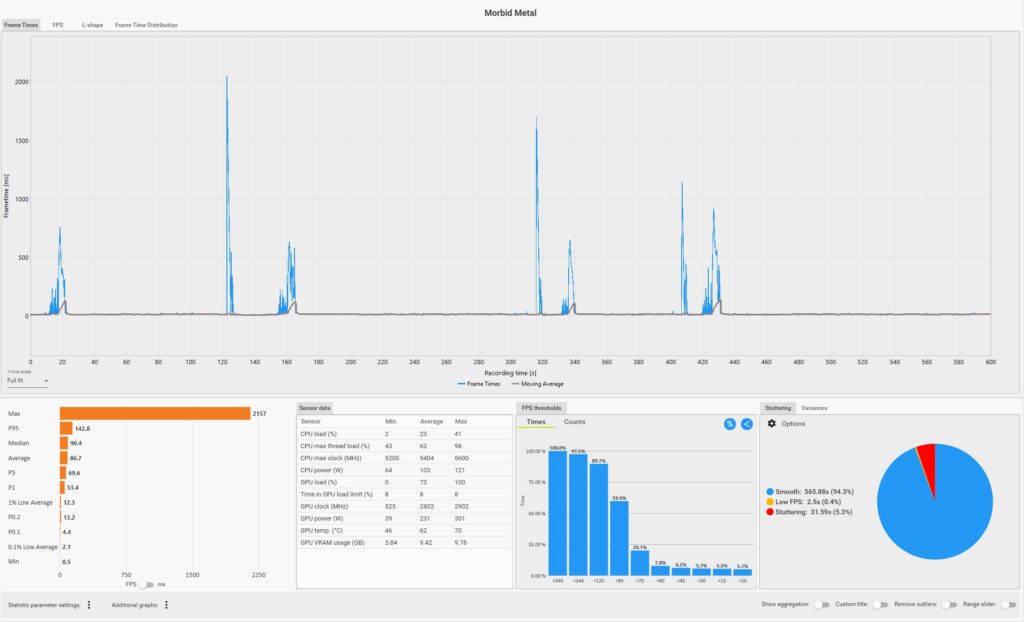Turn on the Range slider toggle
The height and width of the screenshot is (622, 1024).
1009,604
